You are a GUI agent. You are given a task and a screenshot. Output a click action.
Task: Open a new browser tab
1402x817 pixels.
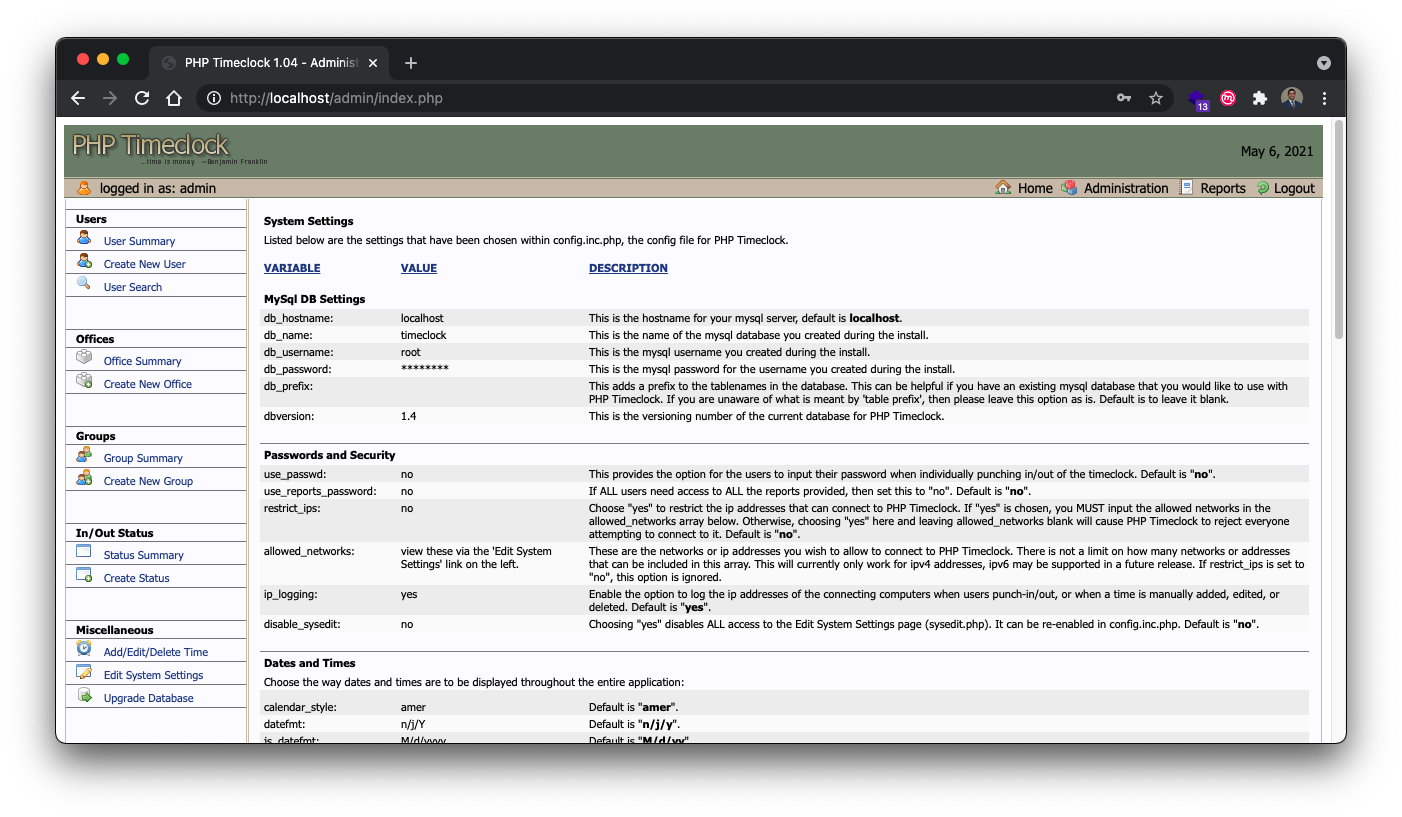click(x=411, y=63)
